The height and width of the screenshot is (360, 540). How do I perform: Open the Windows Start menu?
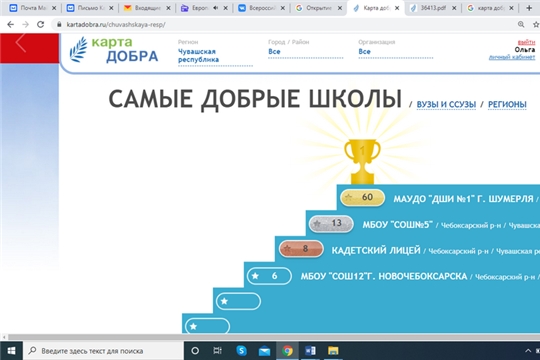pos(11,351)
